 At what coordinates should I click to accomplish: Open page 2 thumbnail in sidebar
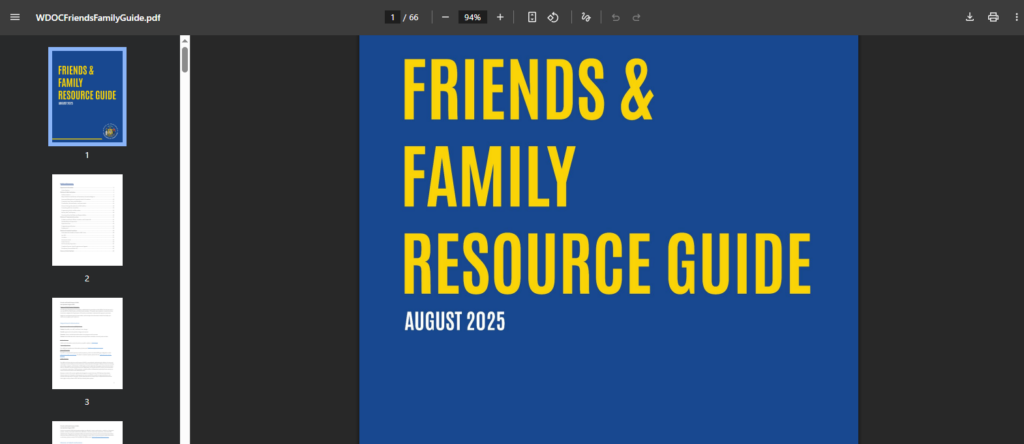[x=87, y=220]
